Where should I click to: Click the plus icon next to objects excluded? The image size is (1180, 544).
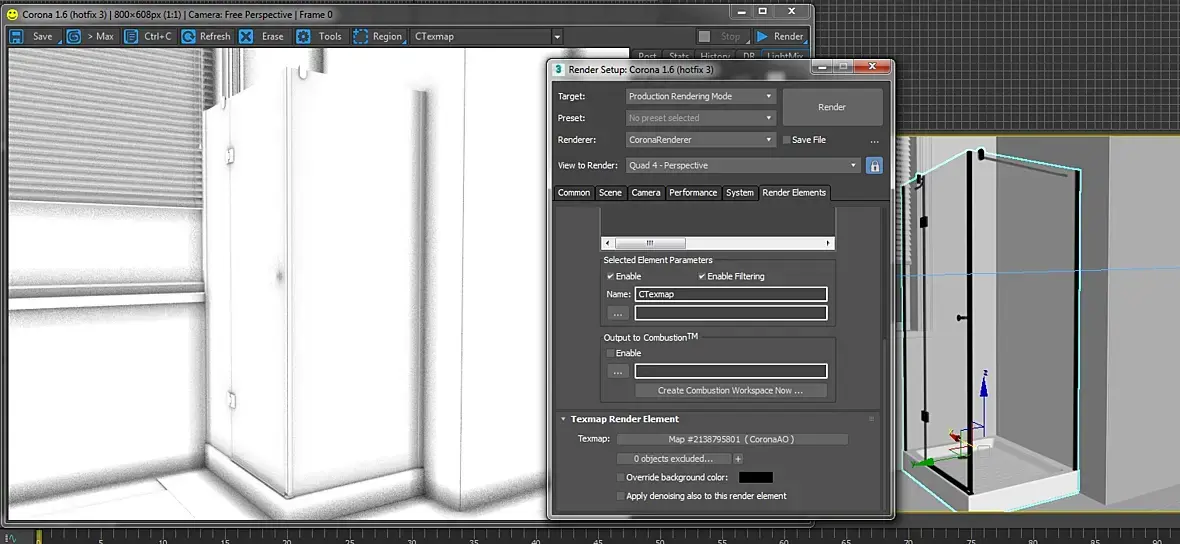(x=738, y=458)
